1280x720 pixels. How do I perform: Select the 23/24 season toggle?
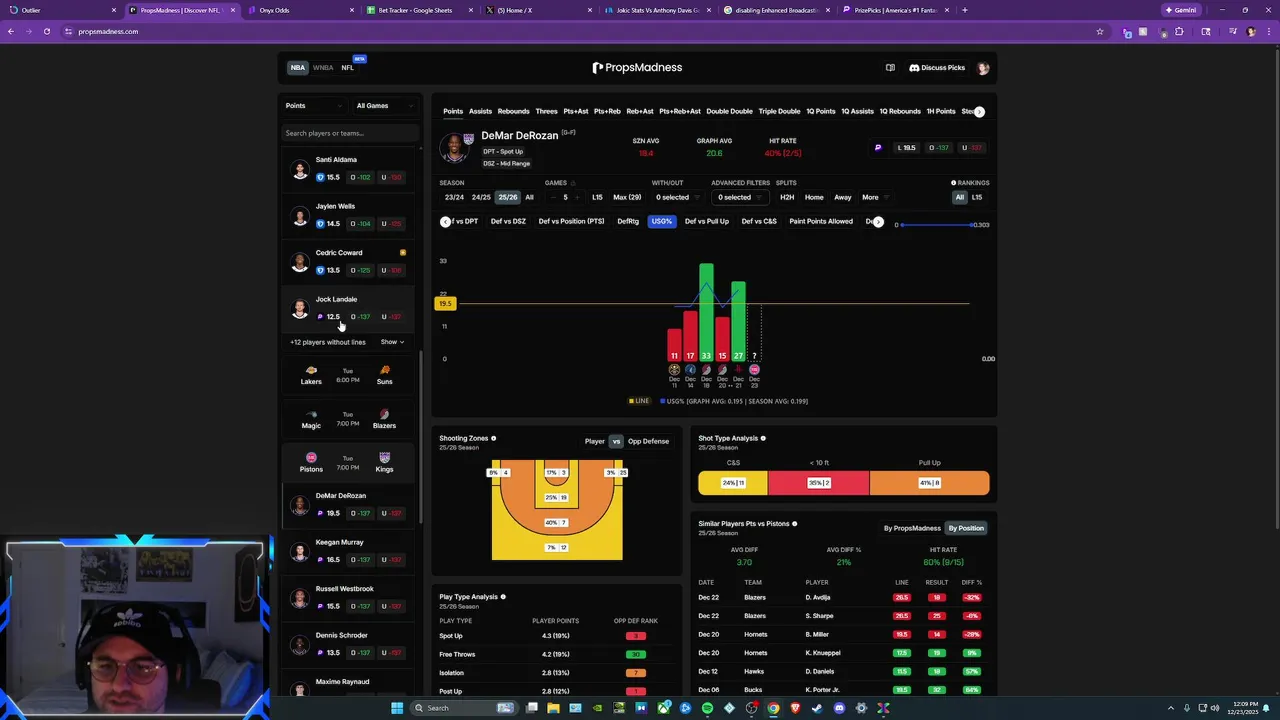[x=454, y=197]
